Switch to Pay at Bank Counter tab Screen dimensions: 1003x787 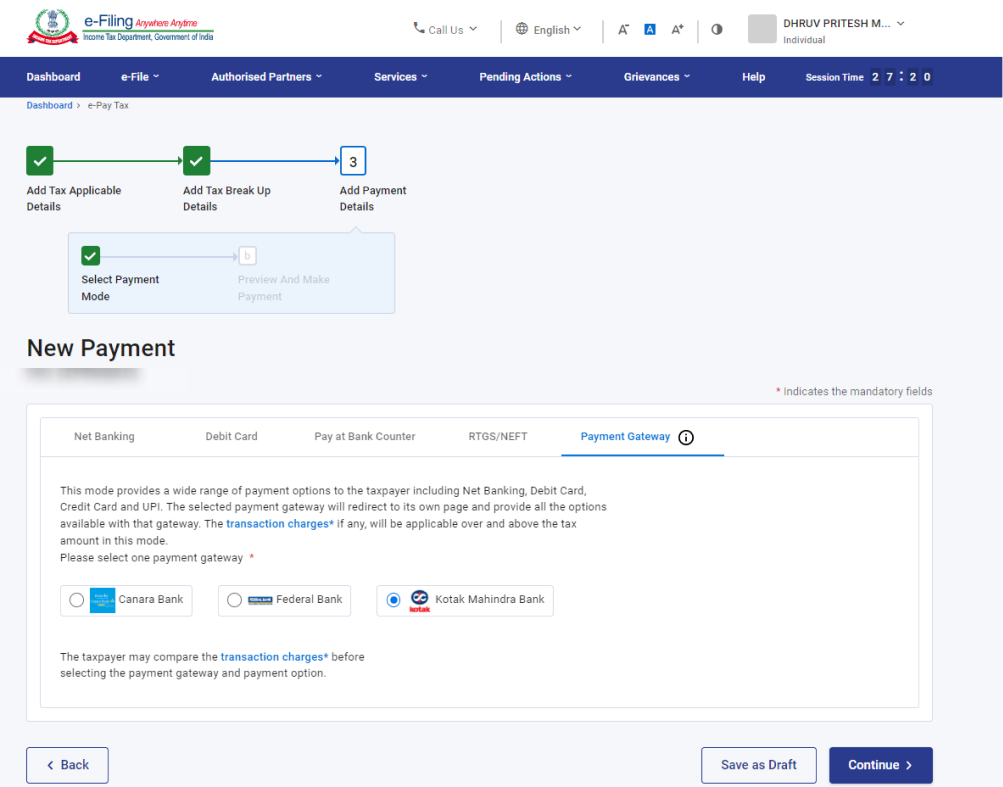(x=365, y=436)
